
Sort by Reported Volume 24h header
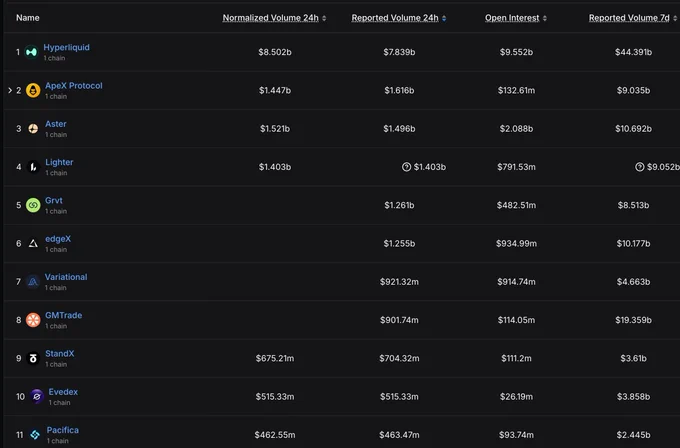click(x=395, y=18)
